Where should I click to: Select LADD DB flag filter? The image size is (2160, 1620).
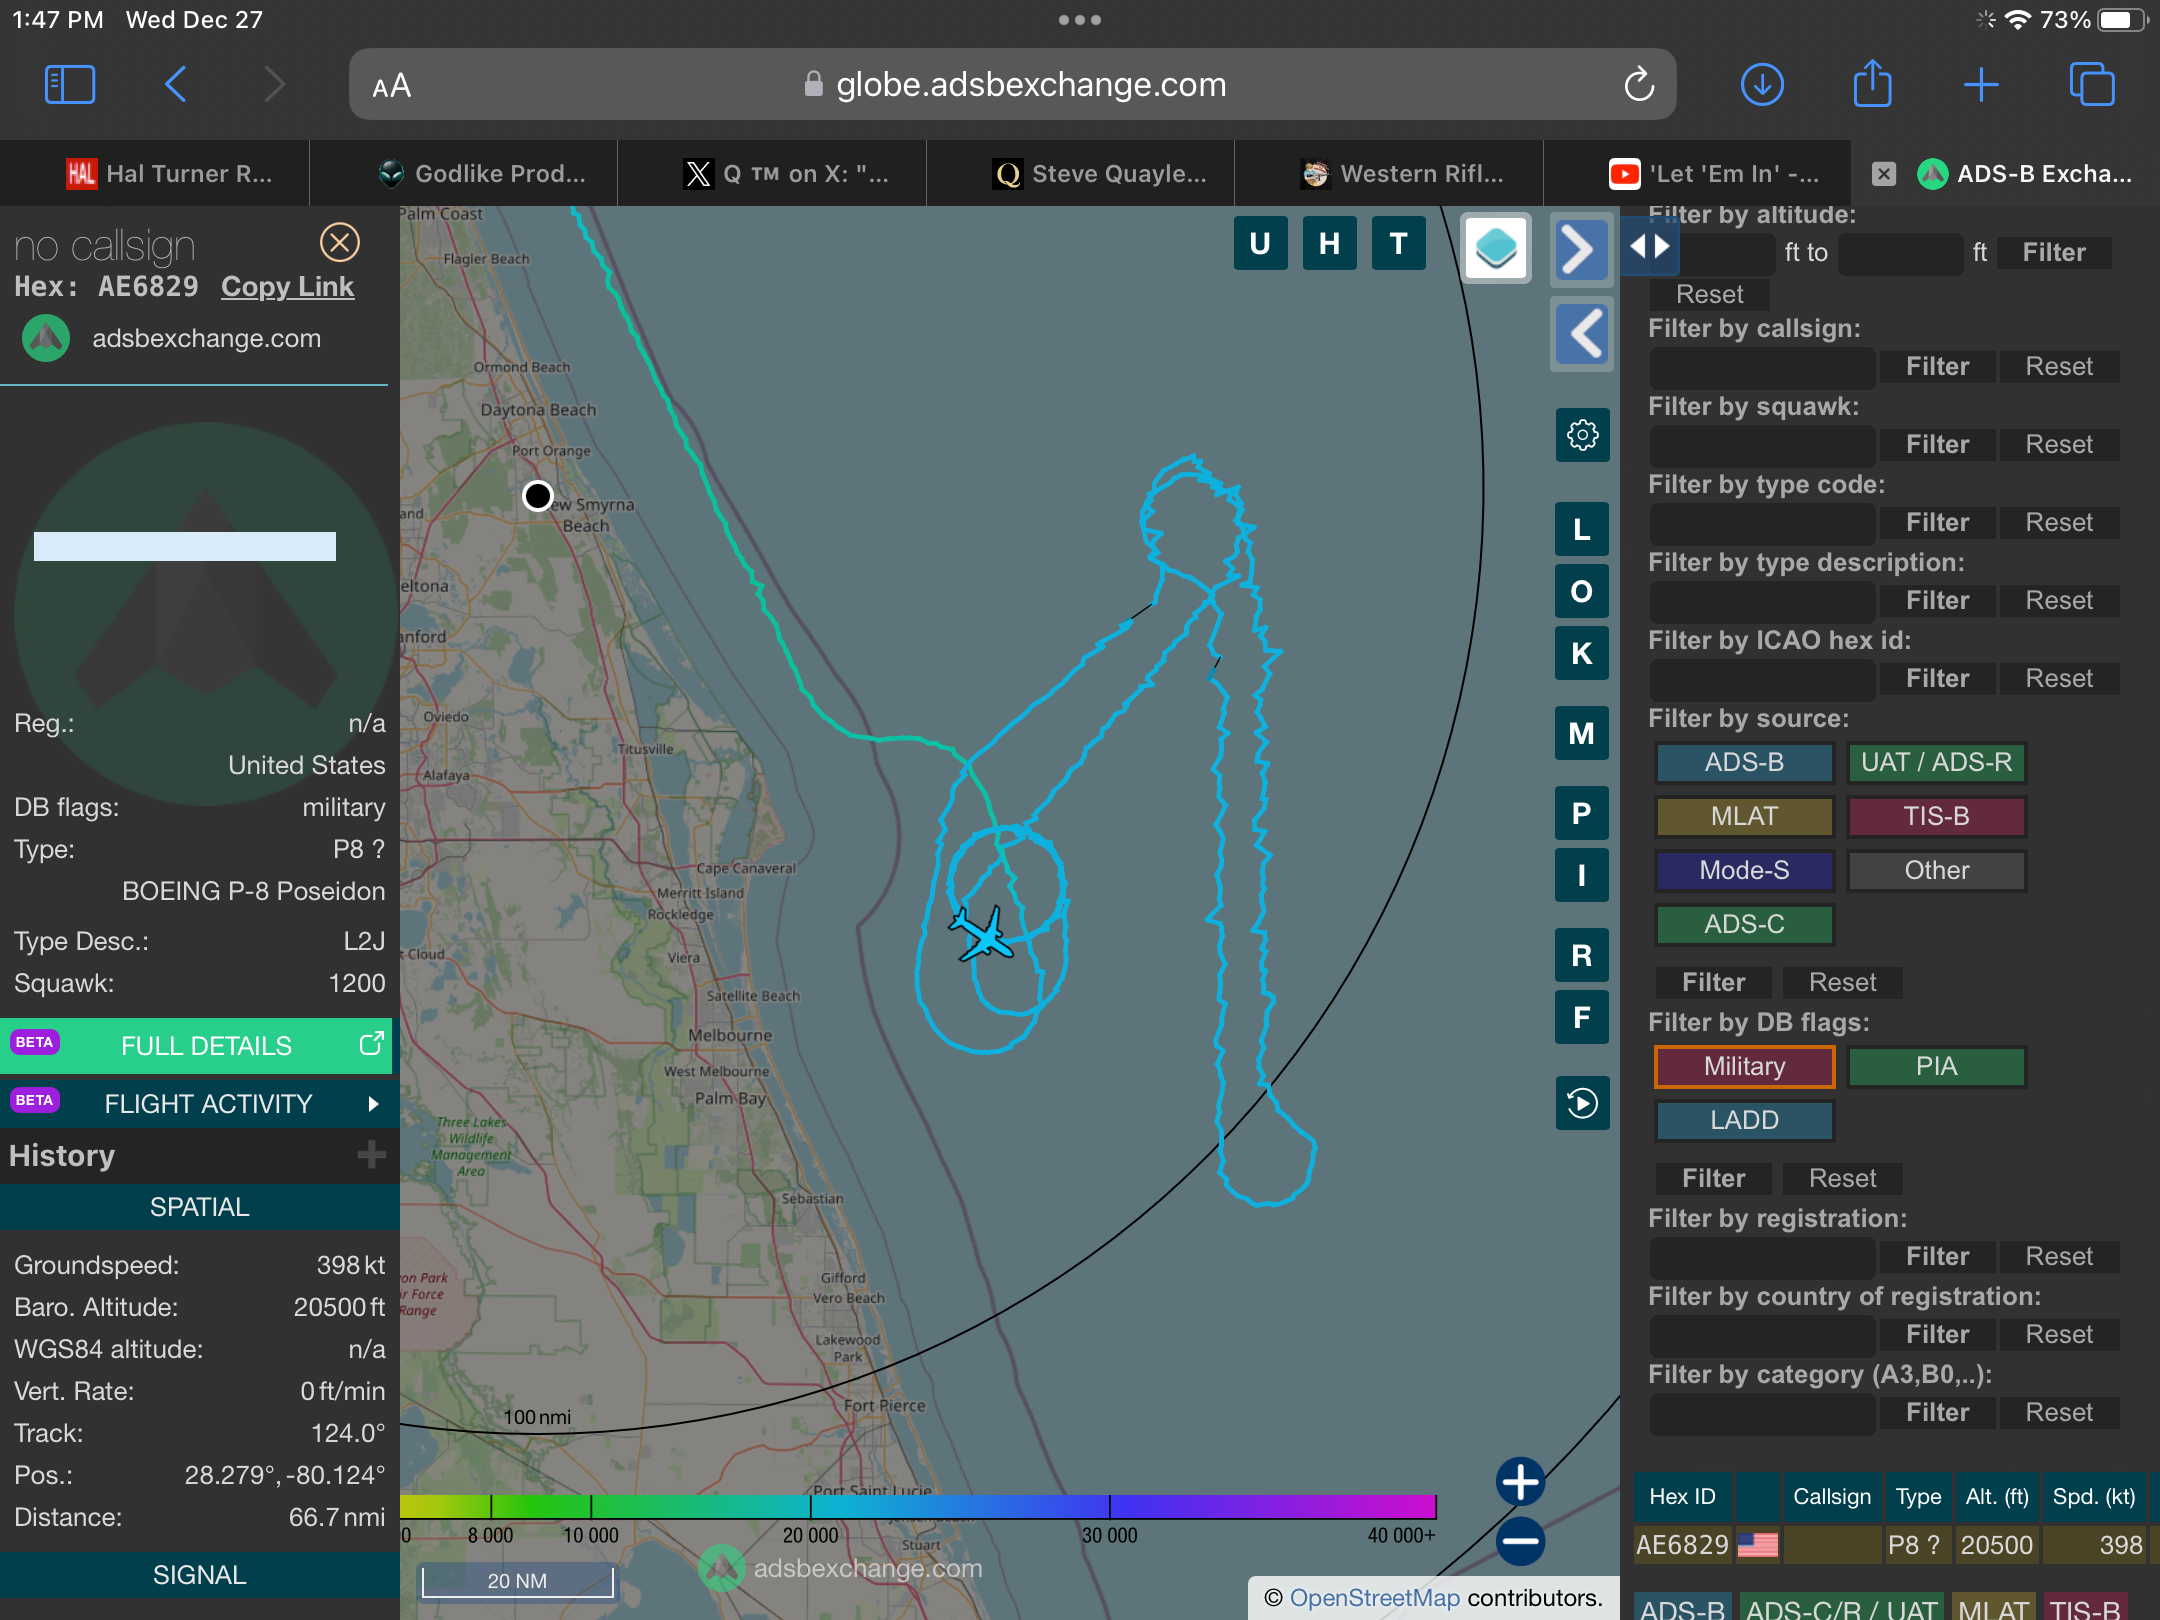(1744, 1120)
